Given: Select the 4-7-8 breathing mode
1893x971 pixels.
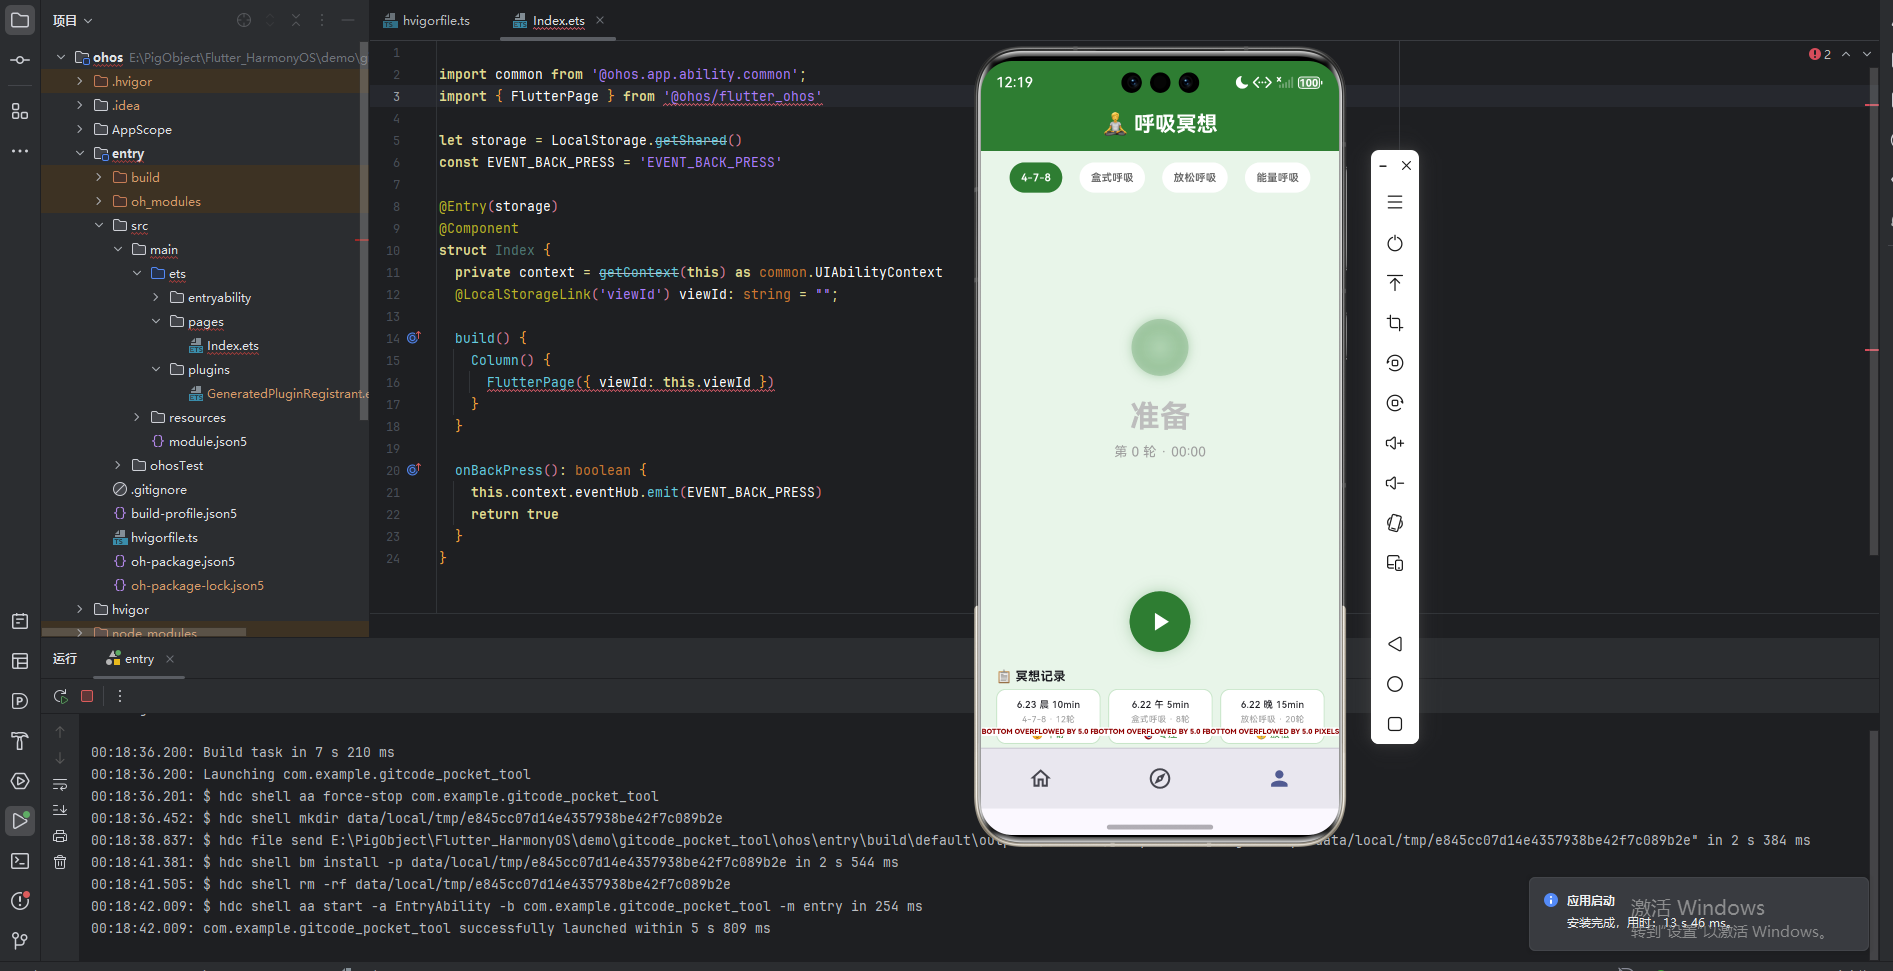Looking at the screenshot, I should click(x=1036, y=178).
